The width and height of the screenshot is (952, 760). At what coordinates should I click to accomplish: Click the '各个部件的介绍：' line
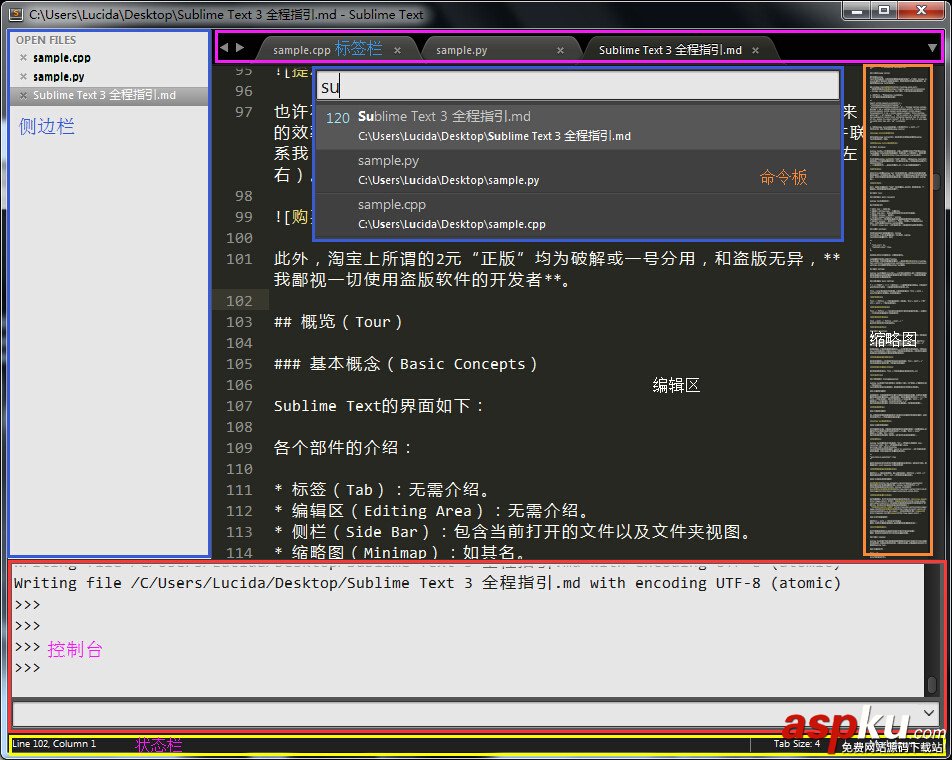click(344, 448)
